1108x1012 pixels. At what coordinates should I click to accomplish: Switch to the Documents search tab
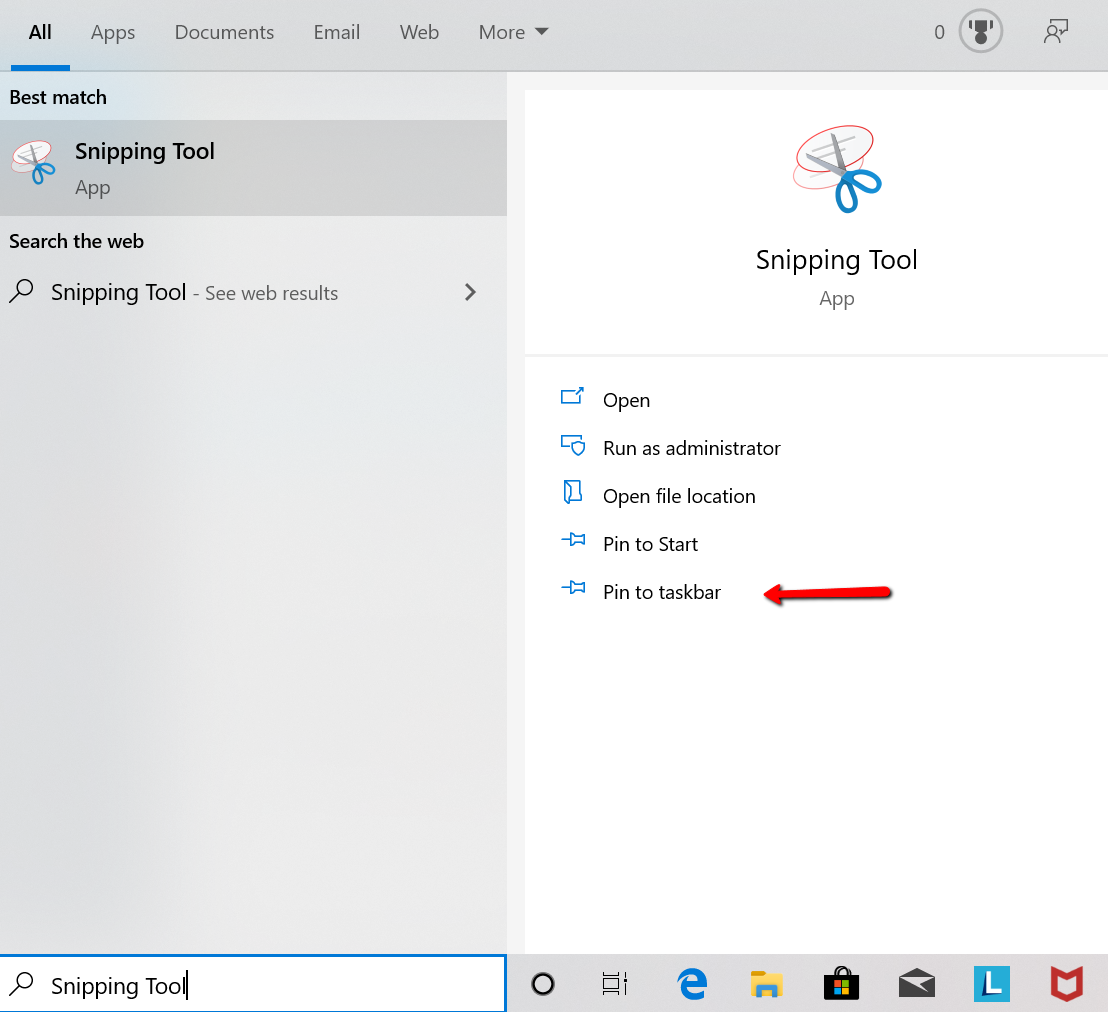pyautogui.click(x=224, y=32)
